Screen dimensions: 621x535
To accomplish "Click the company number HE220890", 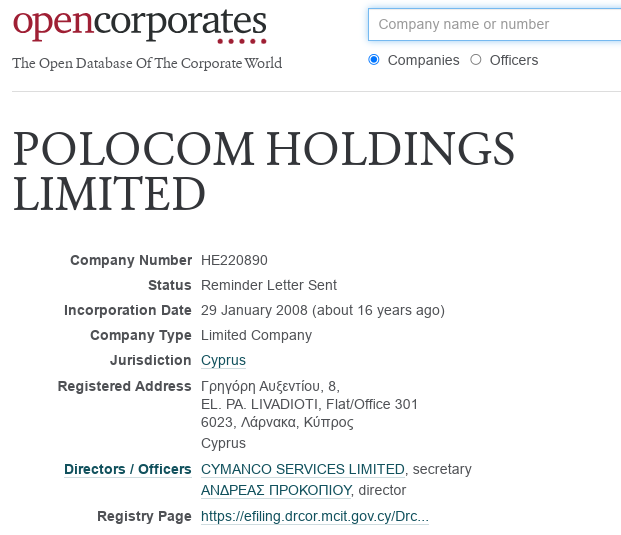I will click(x=234, y=261).
